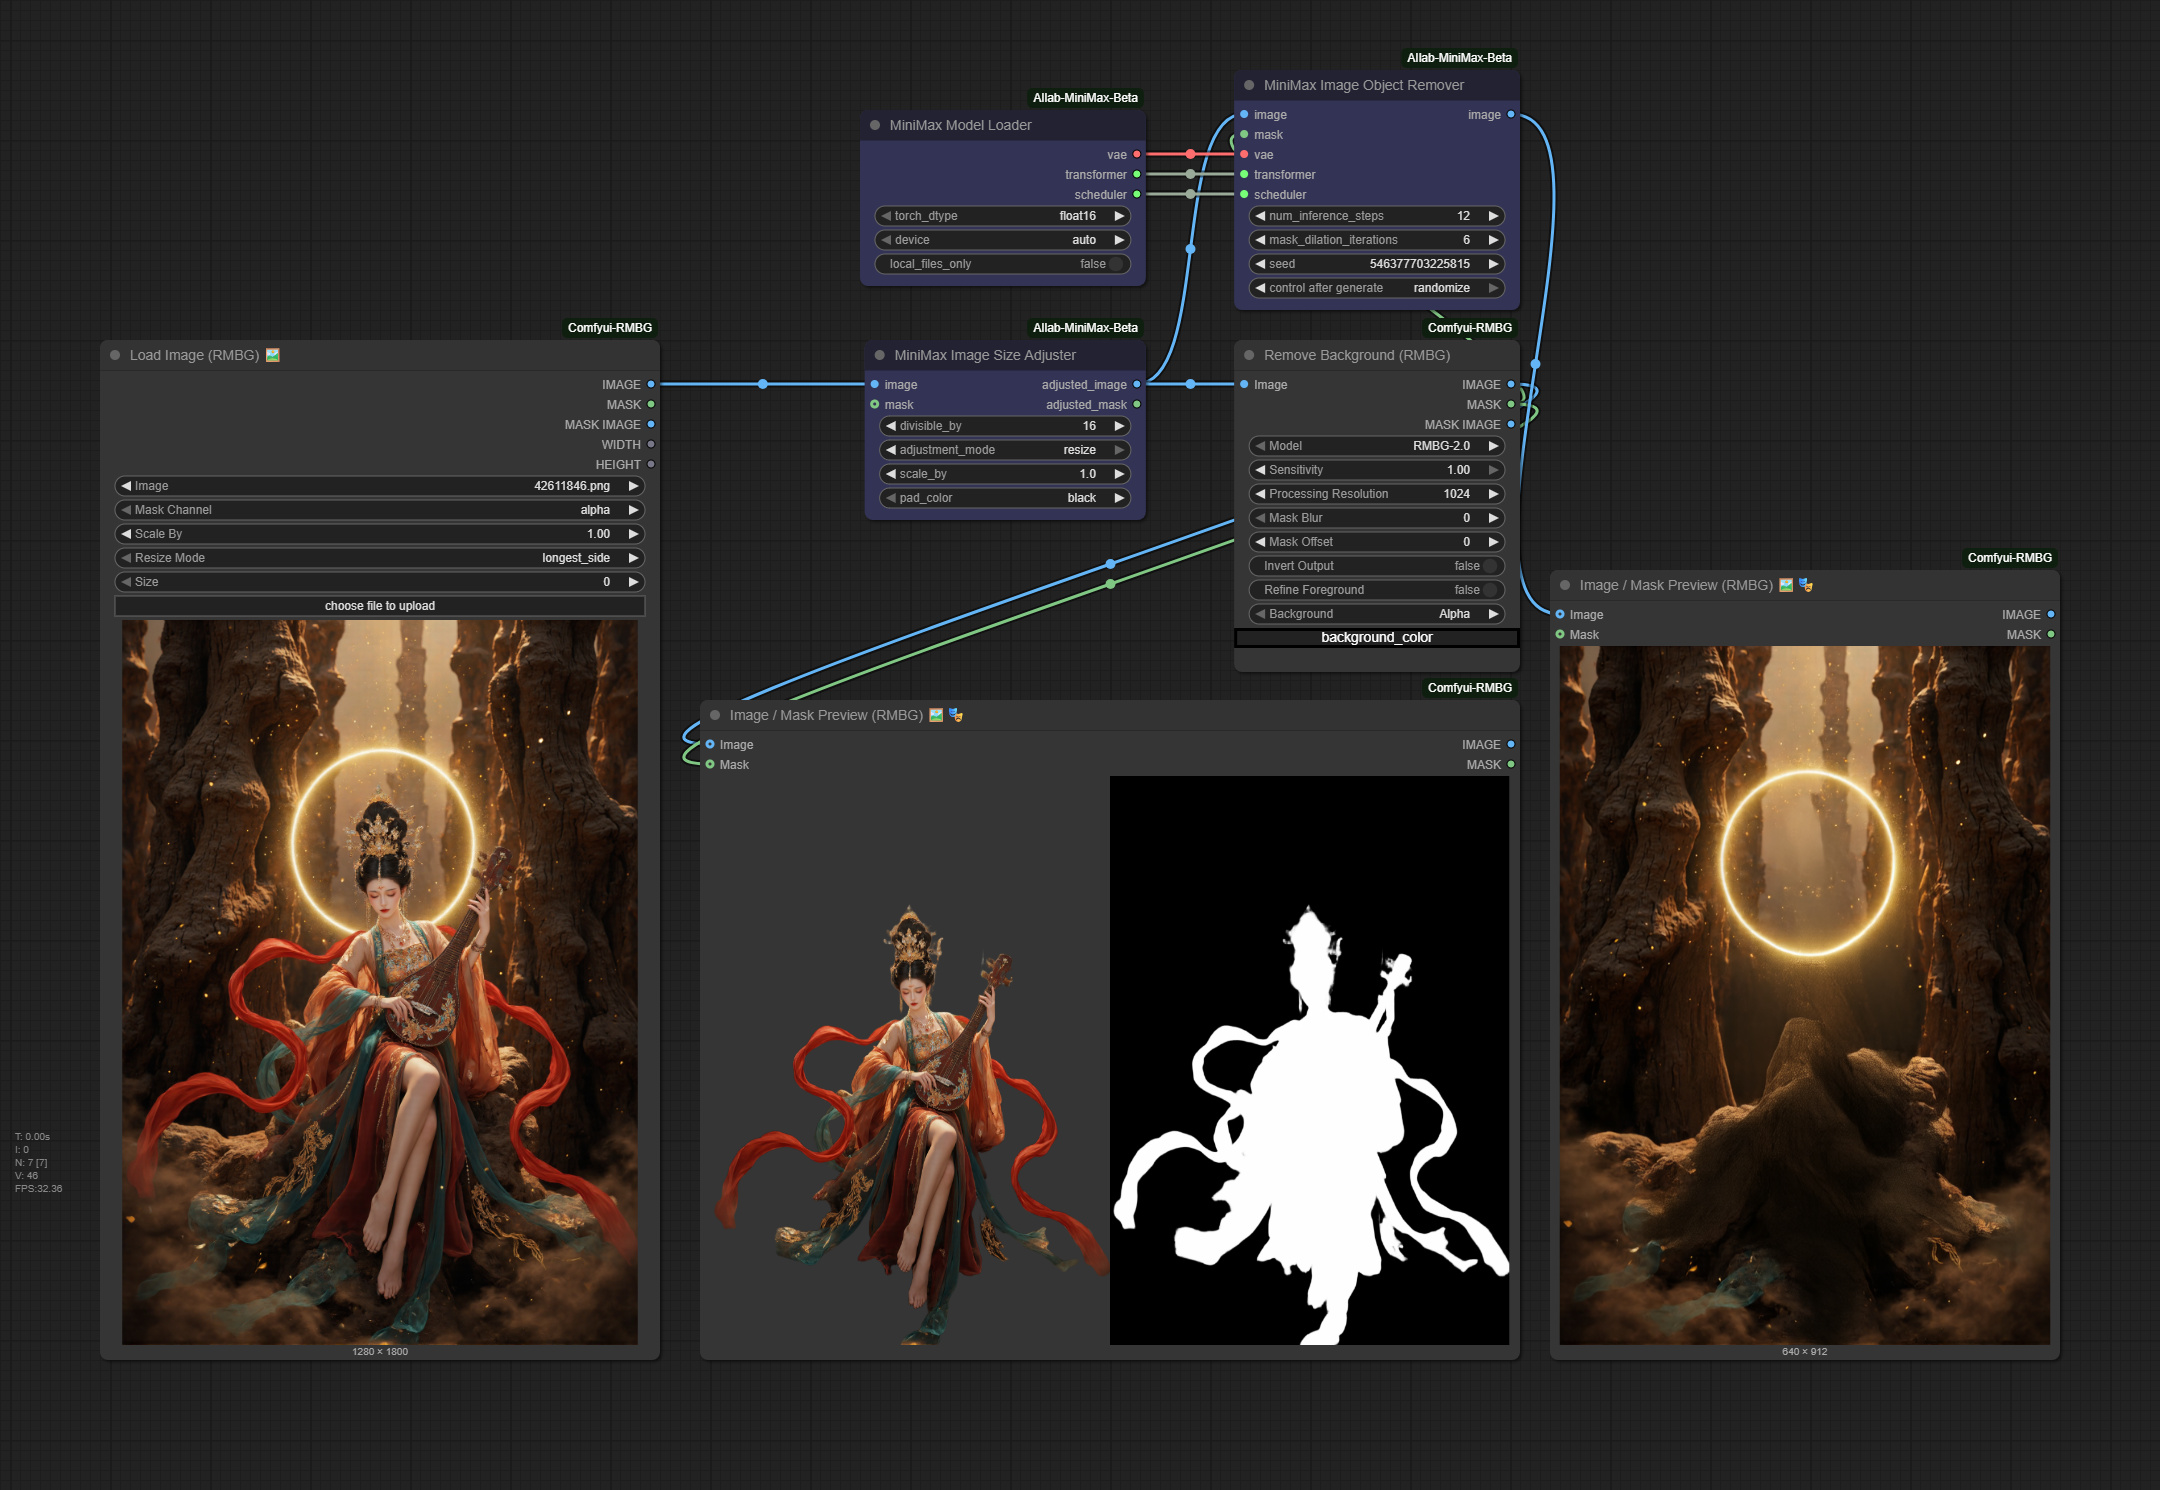The height and width of the screenshot is (1490, 2160).
Task: Click the MASK IMAGE output dot on Remove Background
Action: 1510,424
